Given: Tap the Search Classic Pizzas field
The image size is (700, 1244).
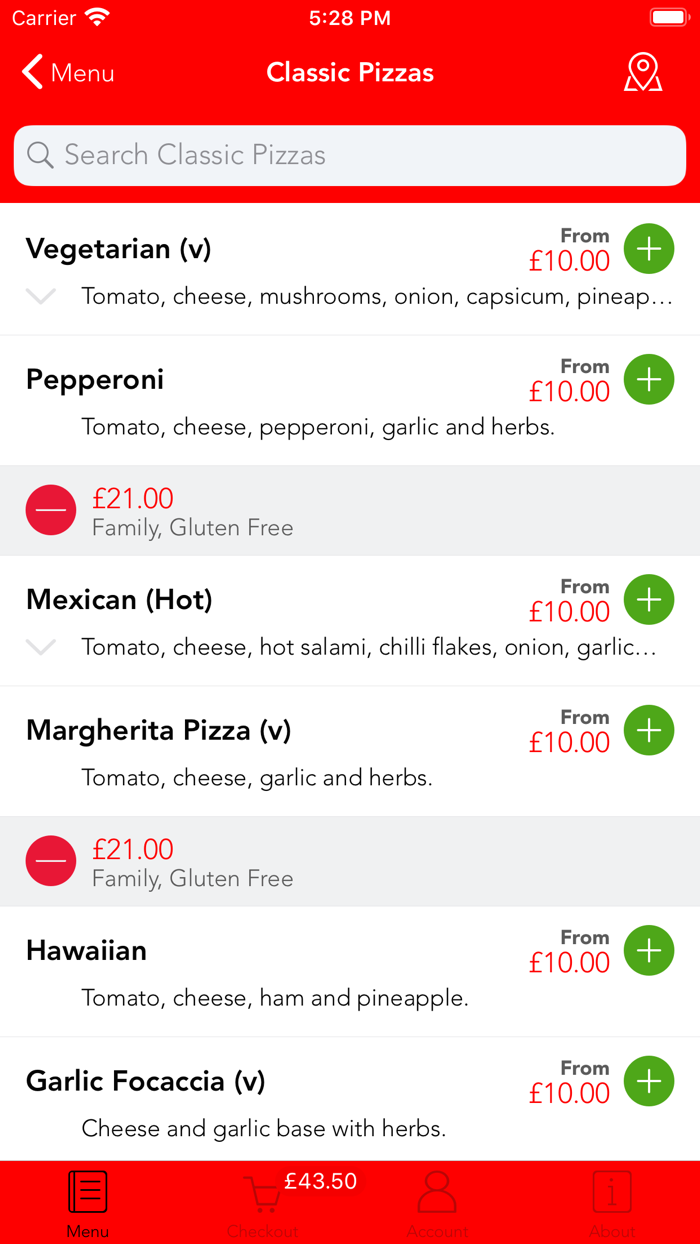Looking at the screenshot, I should click(349, 155).
